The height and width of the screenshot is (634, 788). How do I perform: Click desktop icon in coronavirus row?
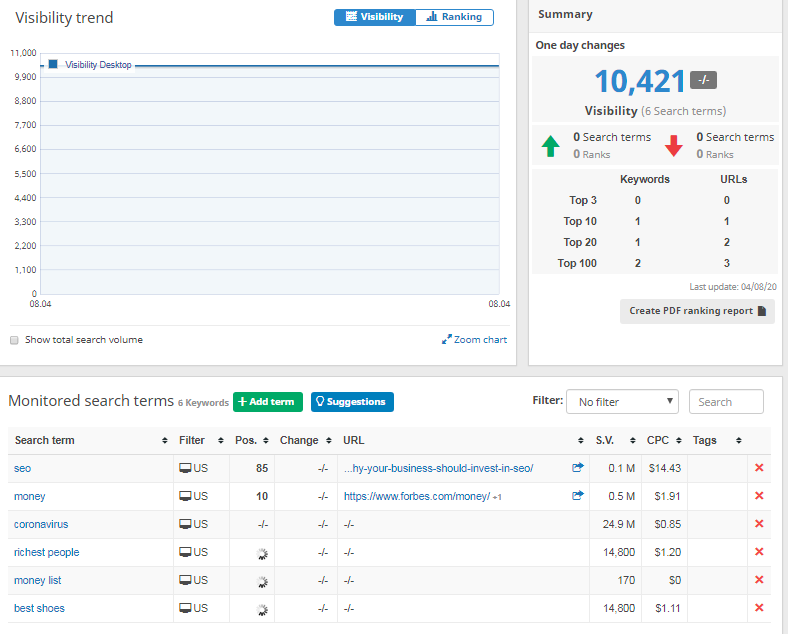(185, 524)
